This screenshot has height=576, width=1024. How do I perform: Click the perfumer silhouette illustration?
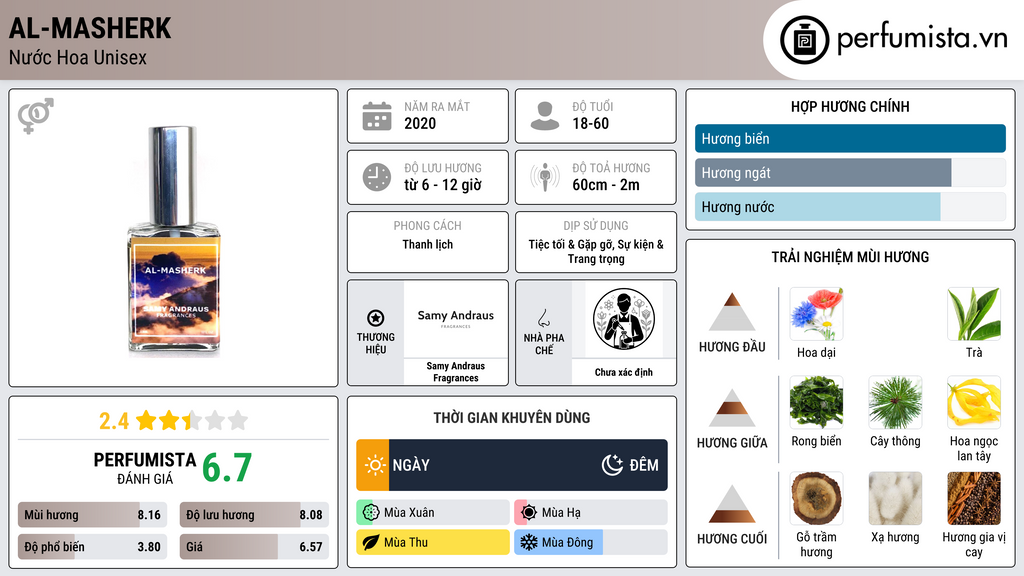624,319
